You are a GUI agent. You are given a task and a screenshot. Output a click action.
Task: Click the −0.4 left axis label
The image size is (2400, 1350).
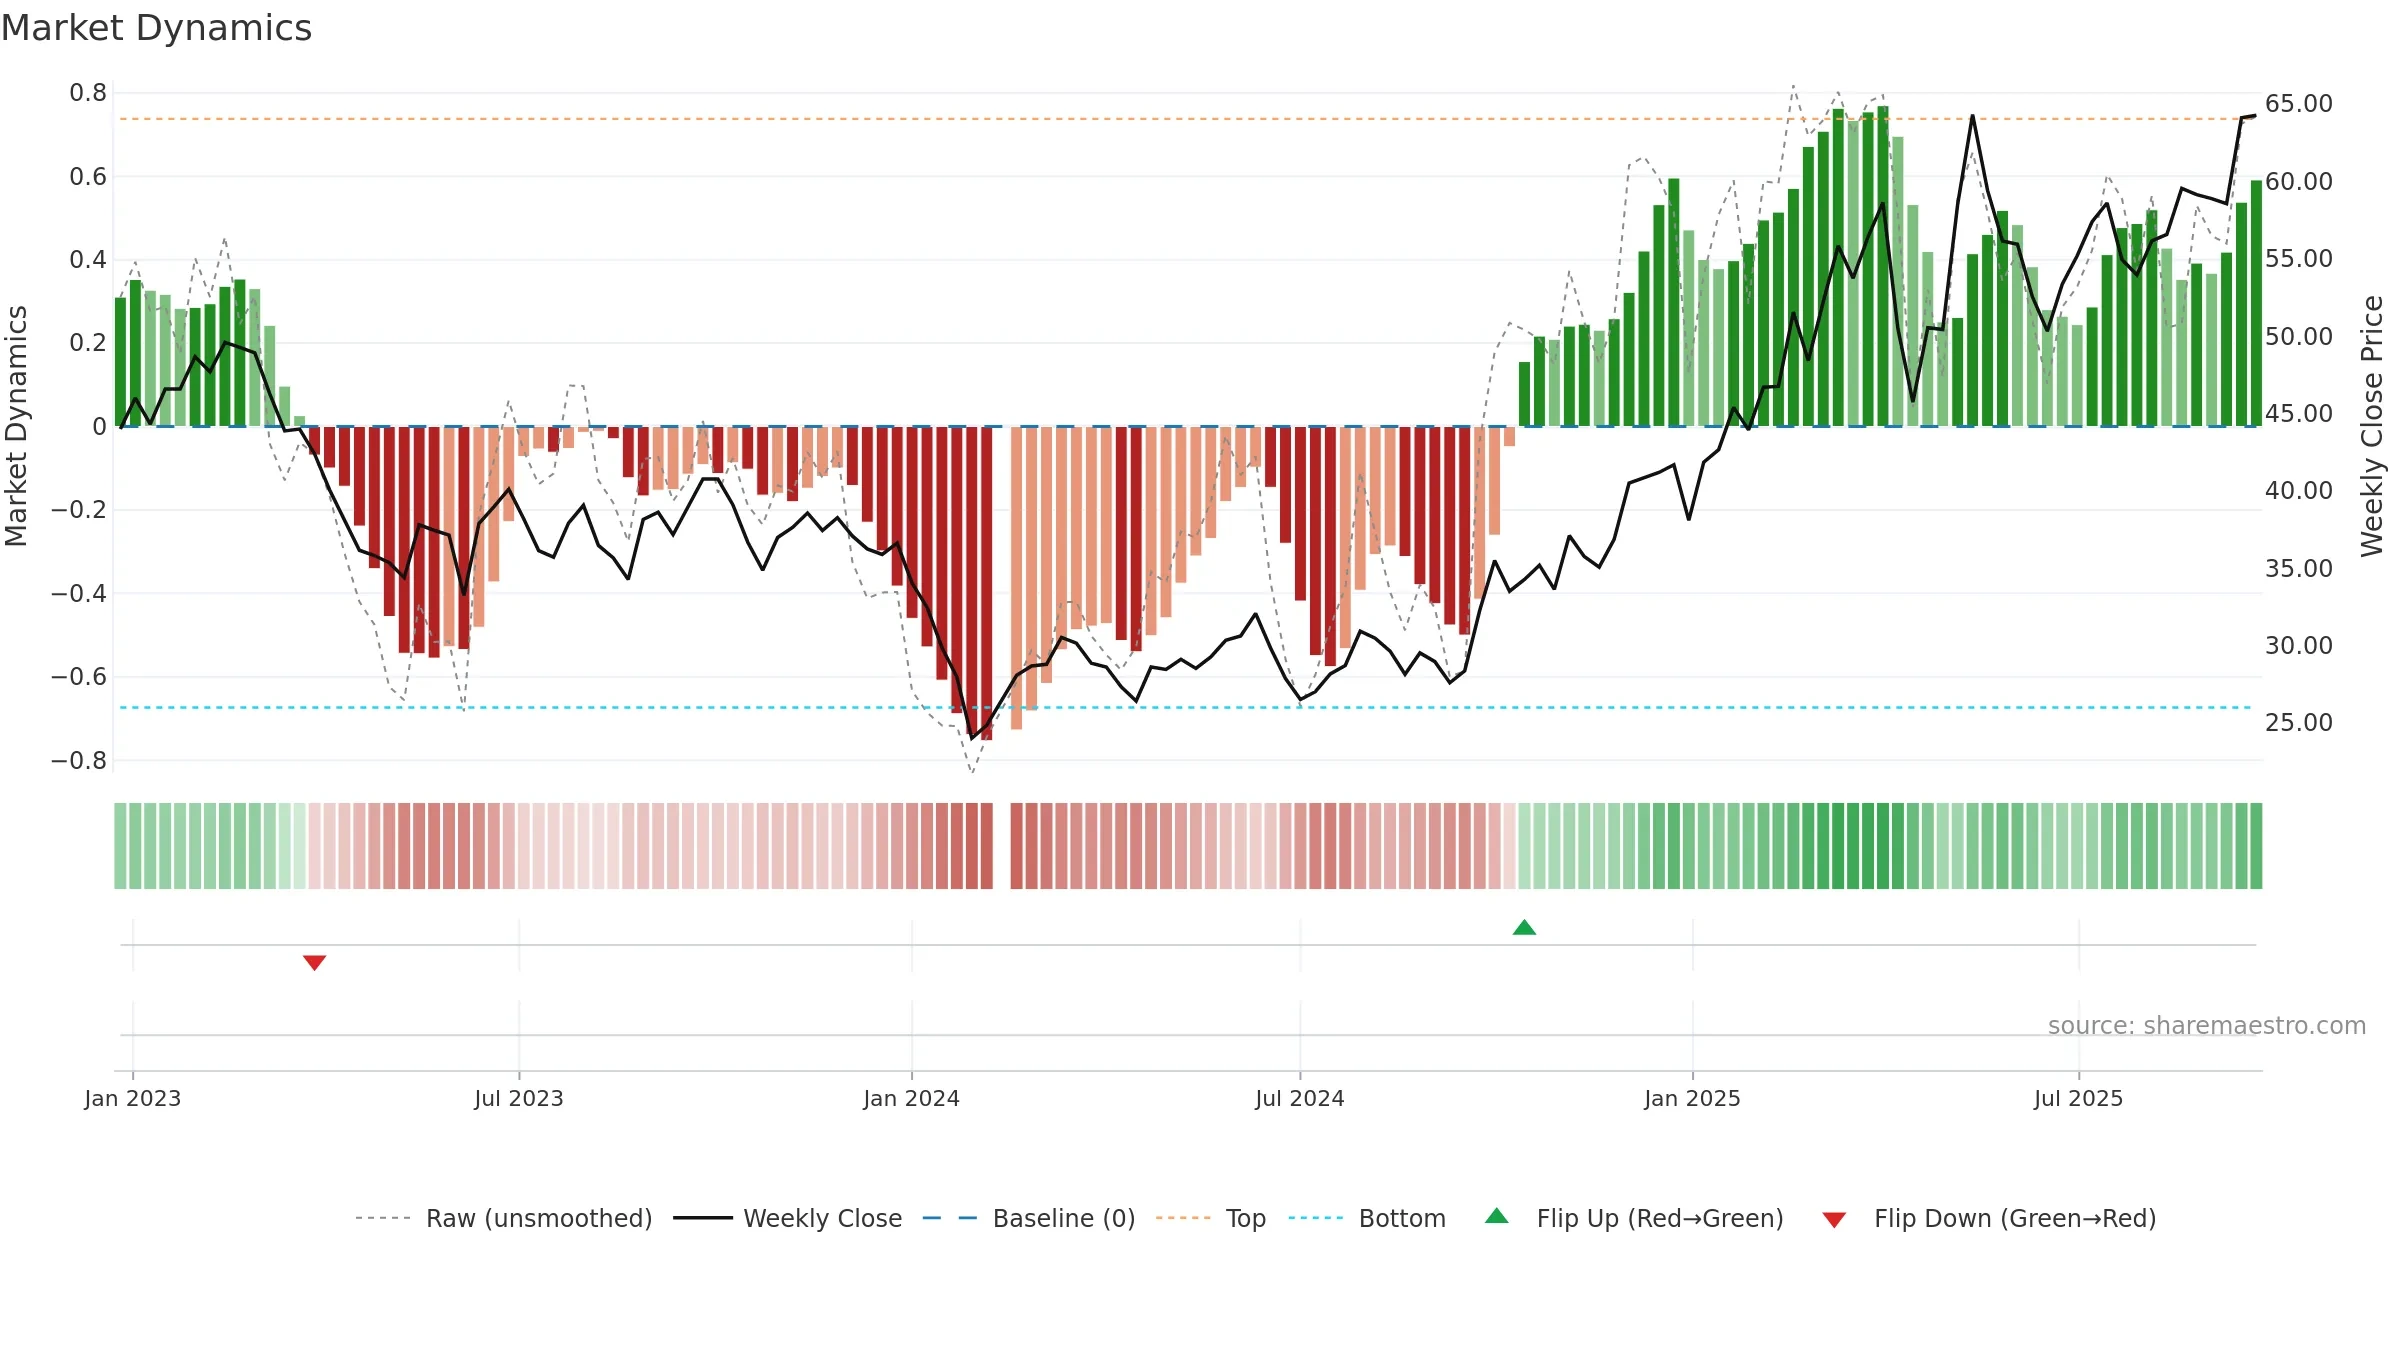tap(79, 593)
